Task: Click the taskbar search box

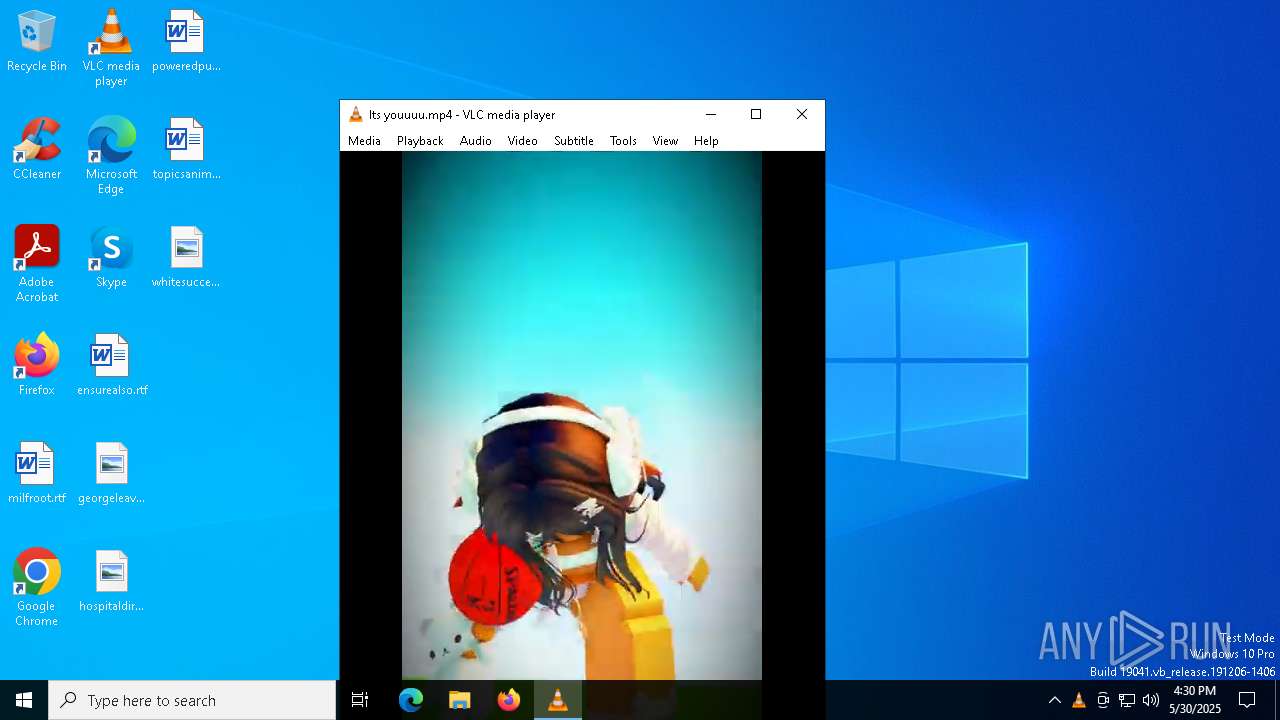Action: pyautogui.click(x=192, y=700)
